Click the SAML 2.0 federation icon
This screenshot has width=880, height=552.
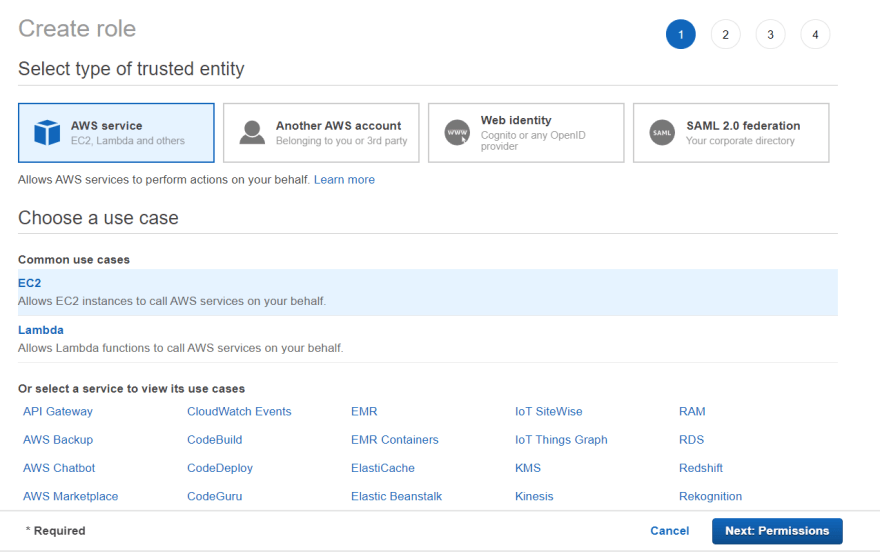662,133
